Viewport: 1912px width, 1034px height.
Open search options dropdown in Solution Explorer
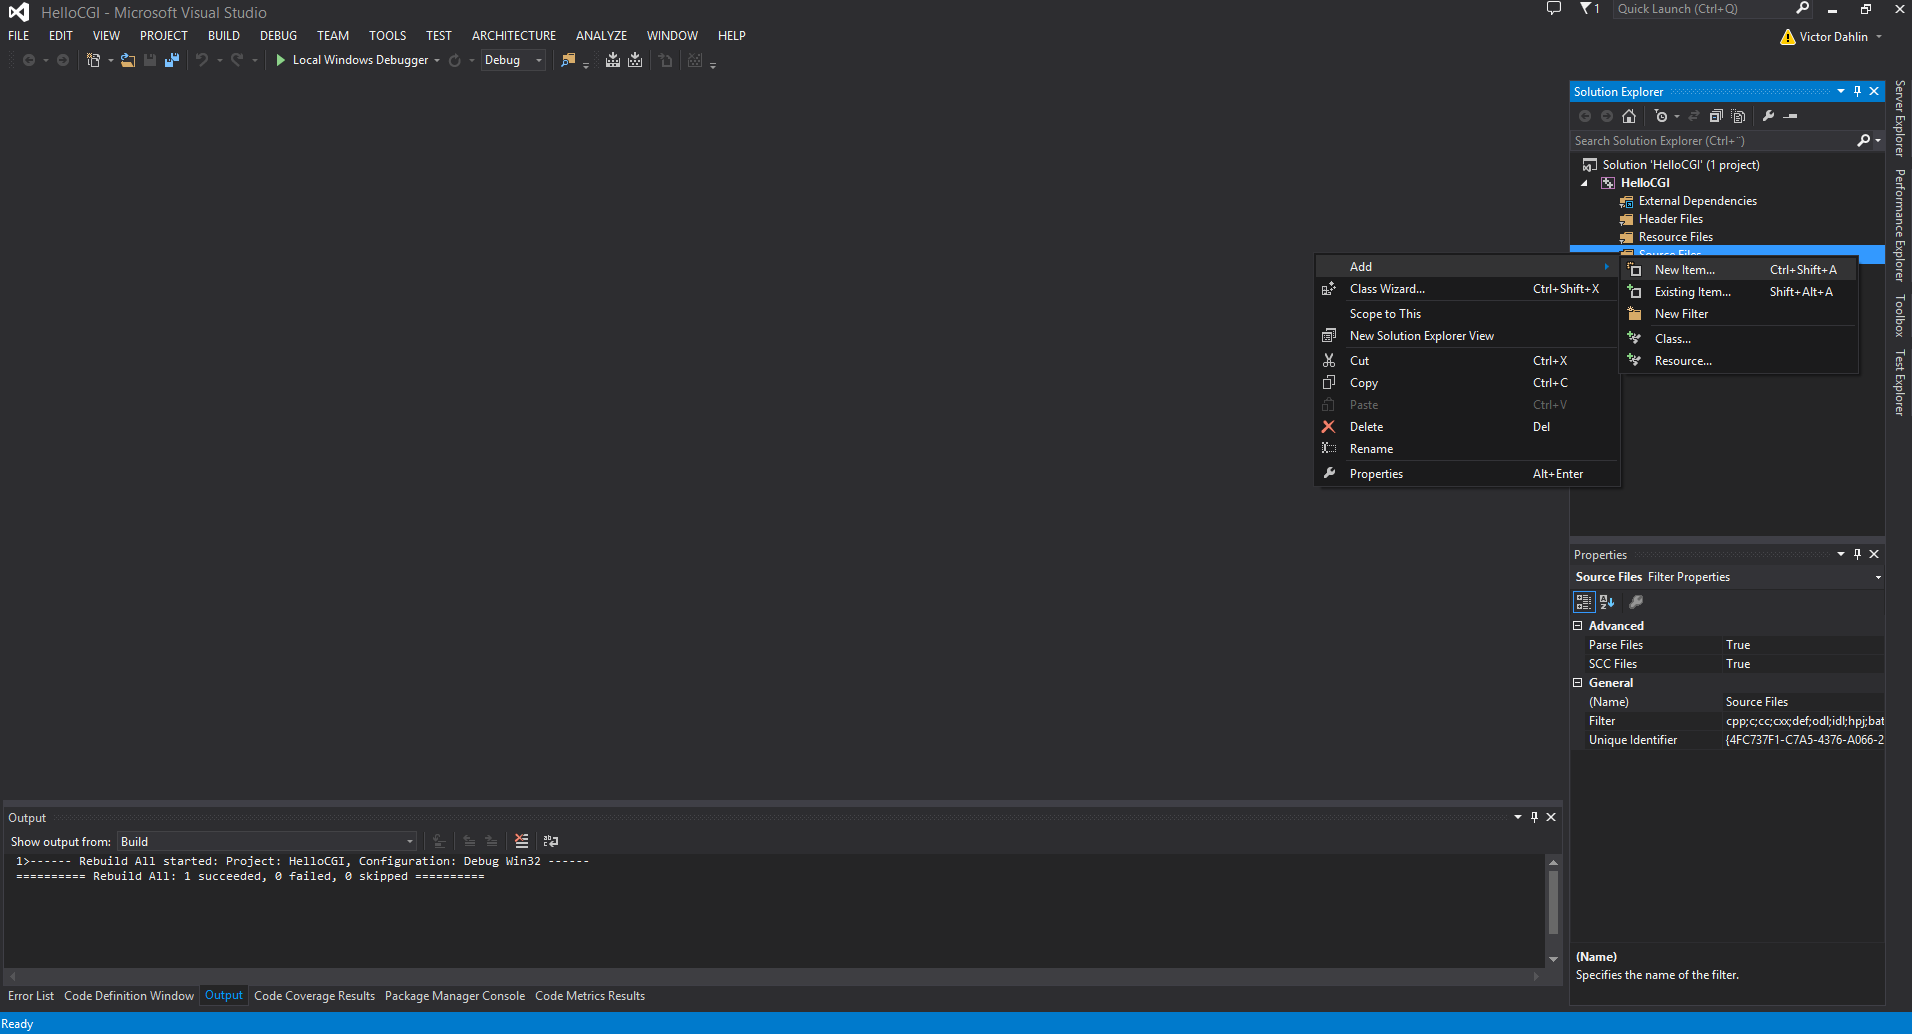point(1878,141)
